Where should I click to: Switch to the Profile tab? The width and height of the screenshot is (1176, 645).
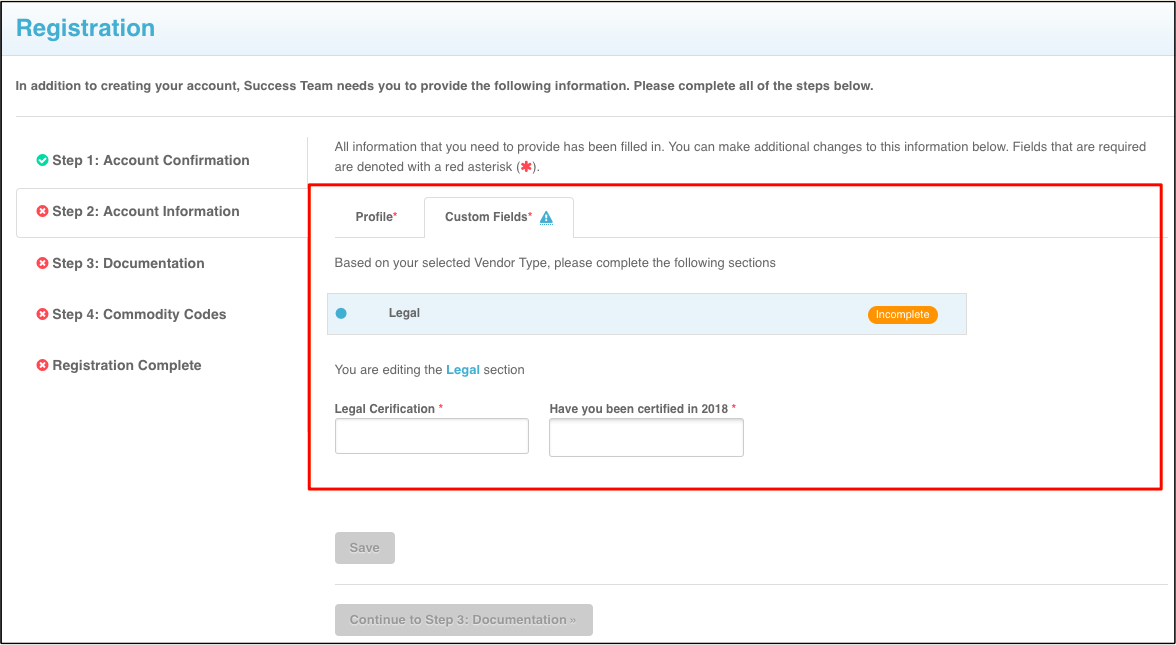(376, 217)
